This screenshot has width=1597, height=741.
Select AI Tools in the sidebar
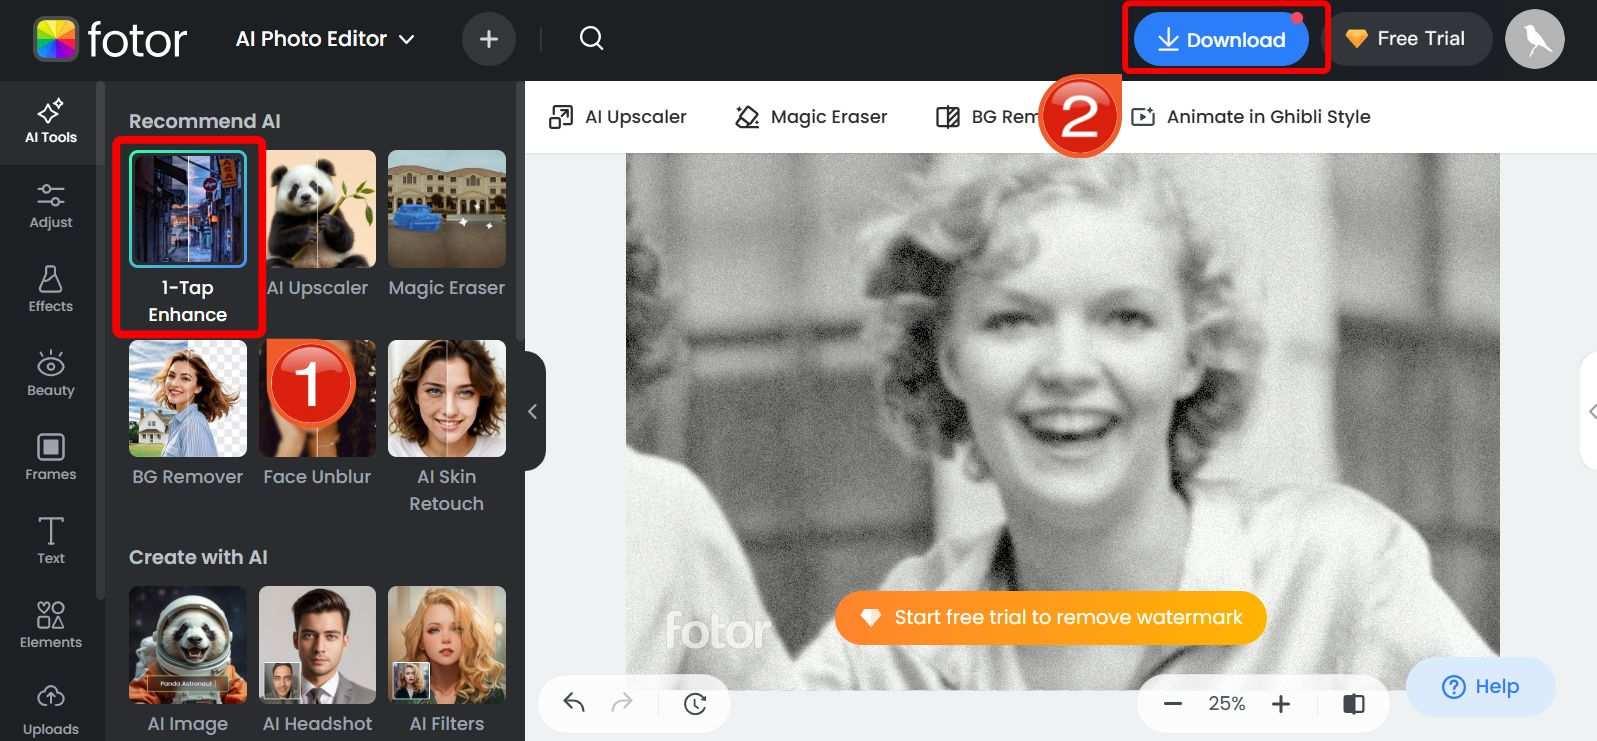click(x=51, y=120)
